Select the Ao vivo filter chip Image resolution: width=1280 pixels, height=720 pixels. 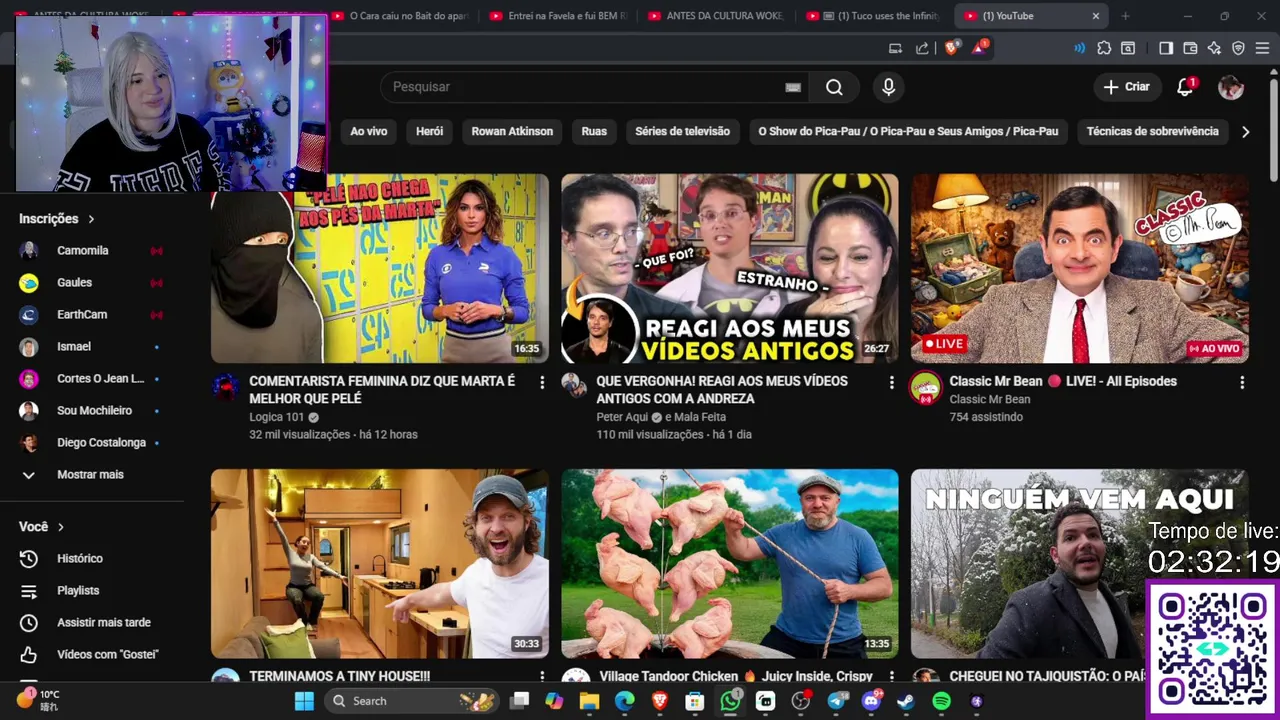click(x=368, y=131)
